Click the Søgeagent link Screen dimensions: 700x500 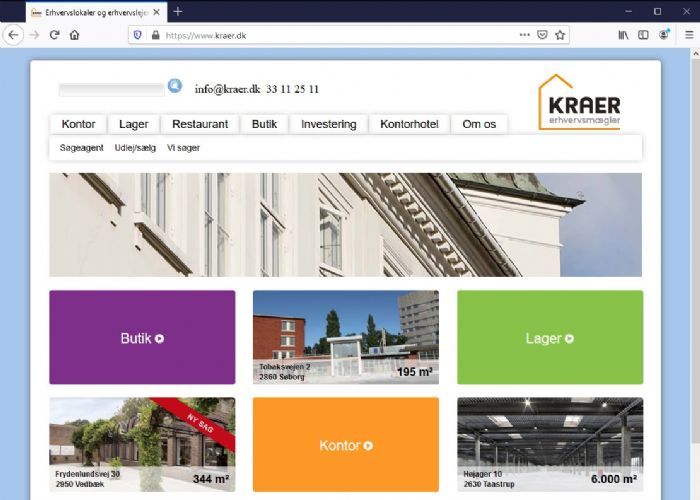click(x=82, y=148)
